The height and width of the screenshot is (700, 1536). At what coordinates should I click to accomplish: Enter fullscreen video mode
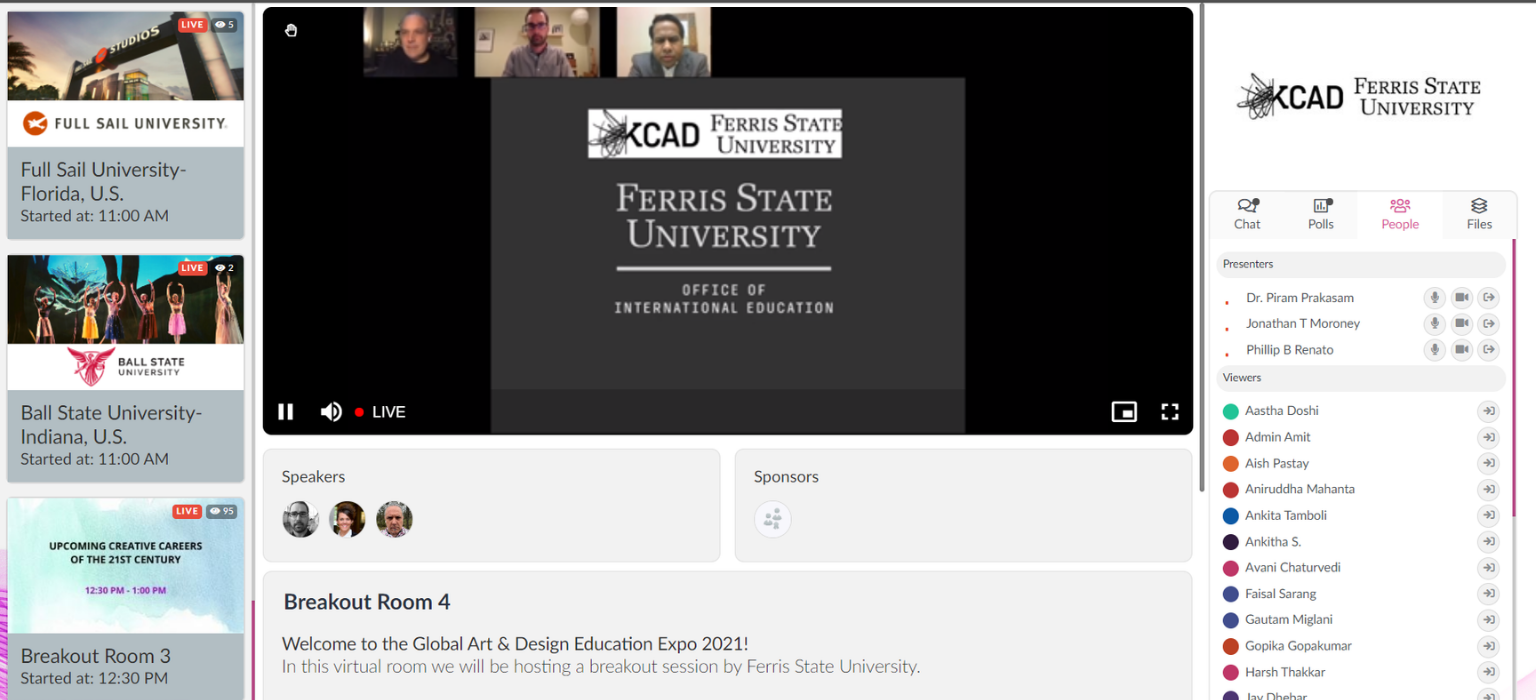[1170, 412]
